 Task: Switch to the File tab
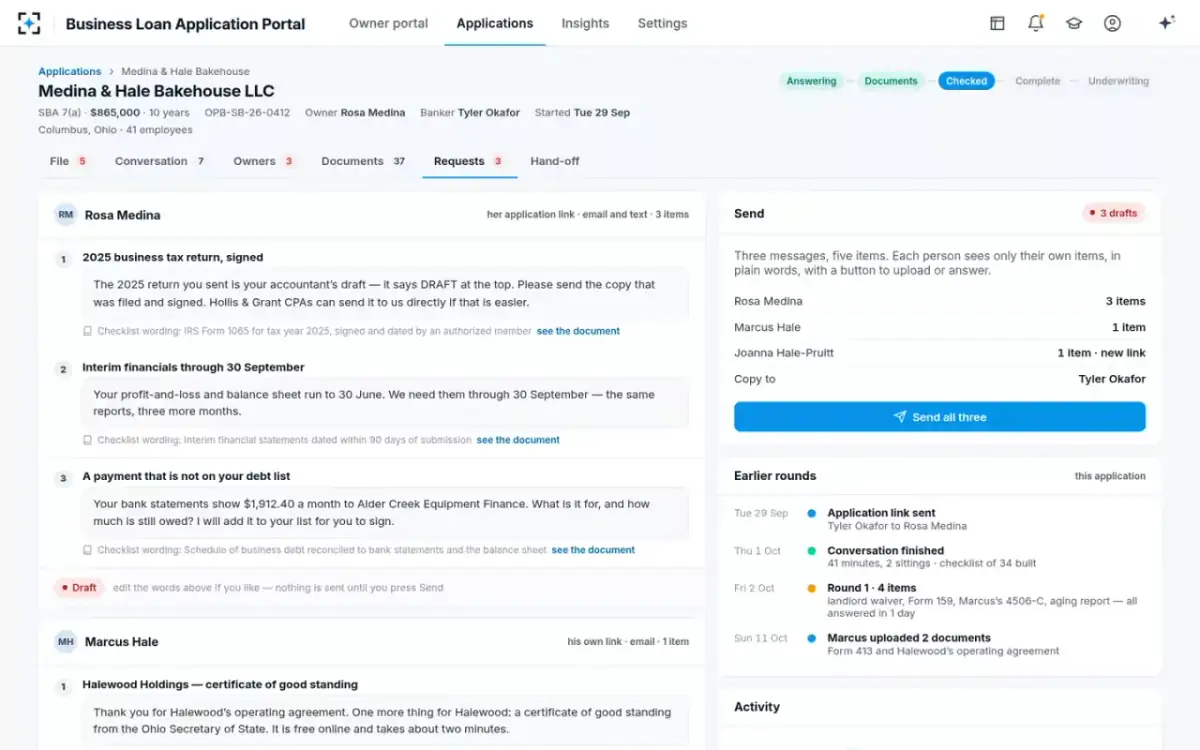[x=68, y=161]
